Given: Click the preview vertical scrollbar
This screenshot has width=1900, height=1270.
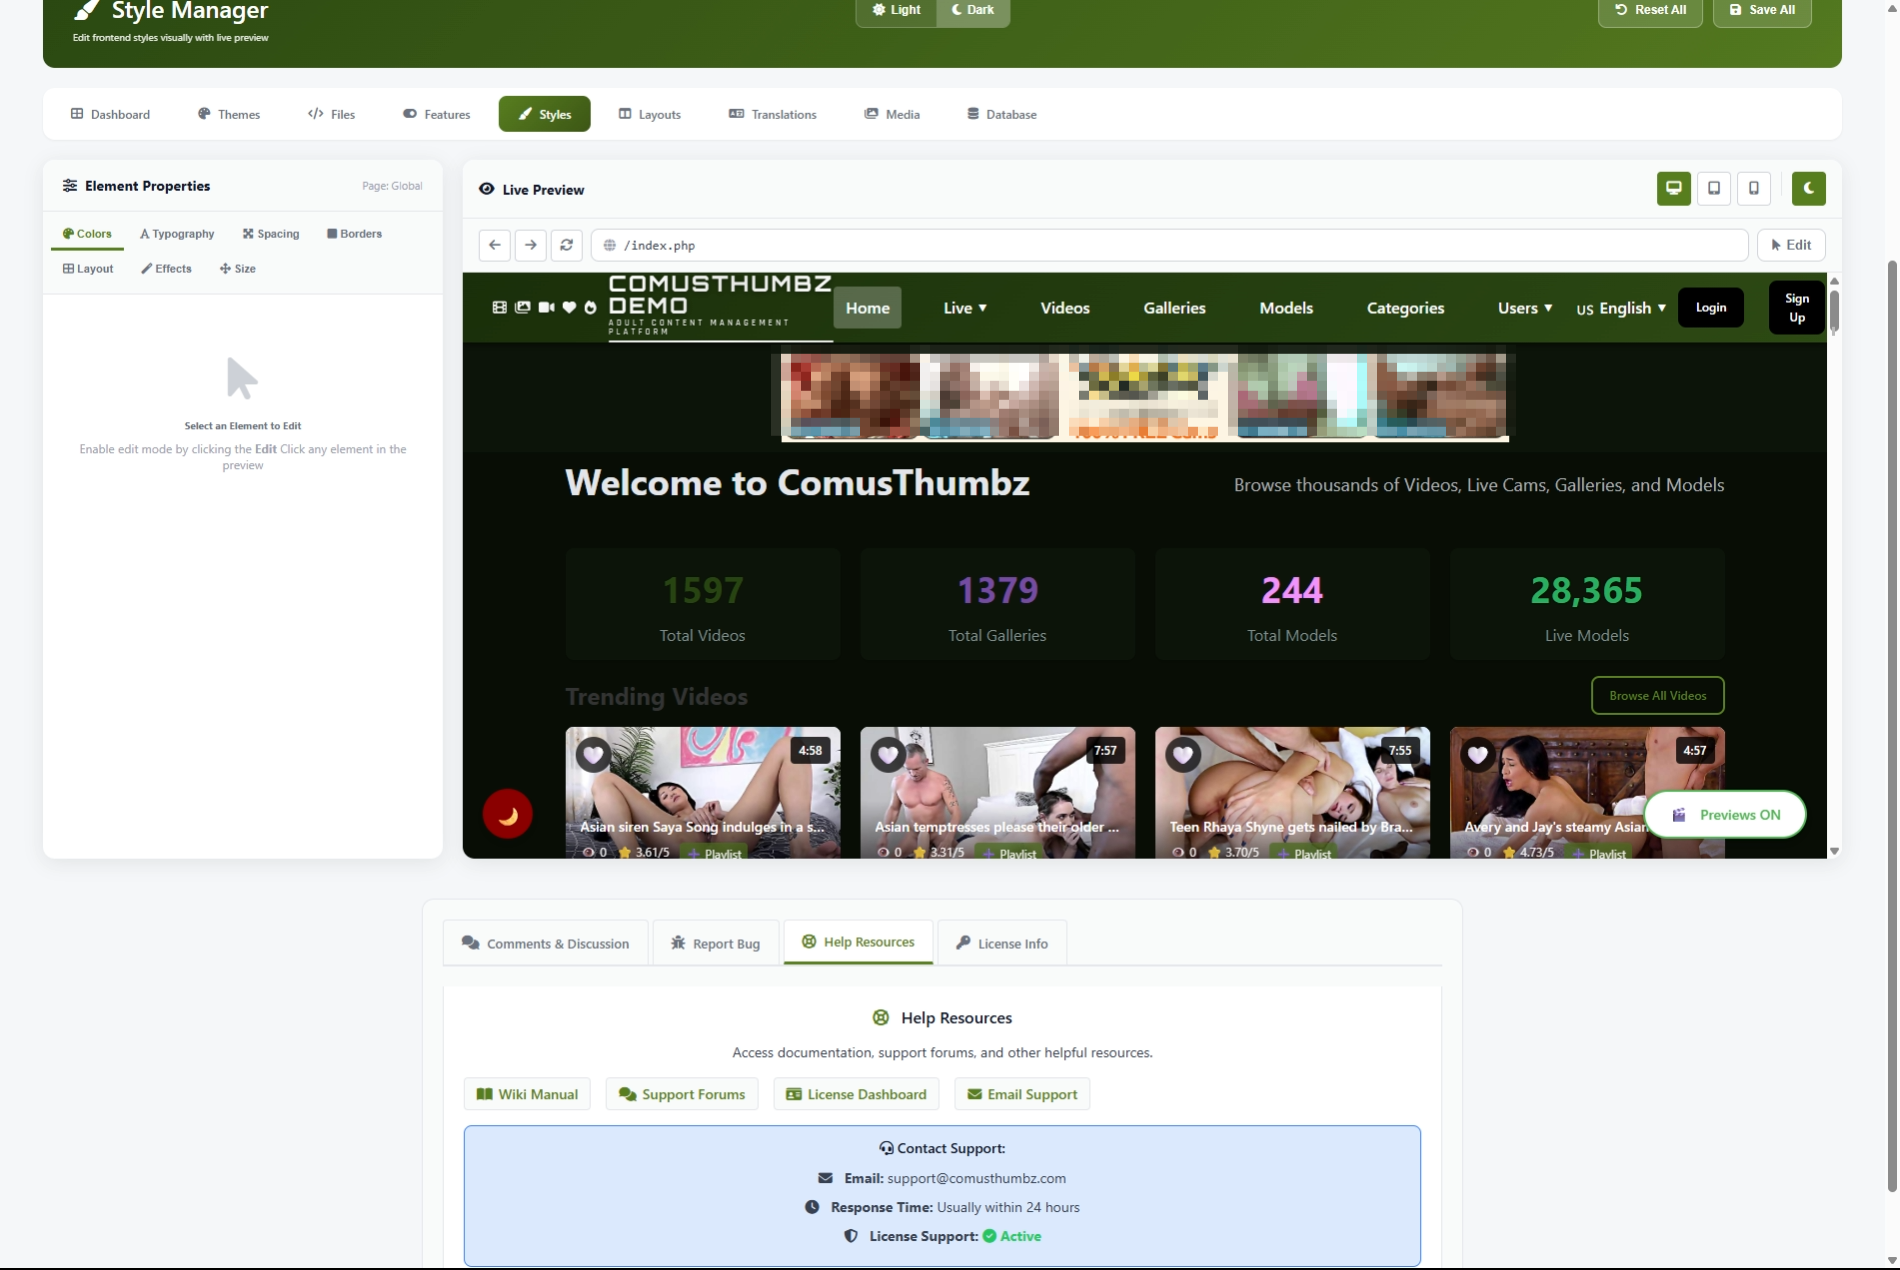Looking at the screenshot, I should (x=1833, y=311).
